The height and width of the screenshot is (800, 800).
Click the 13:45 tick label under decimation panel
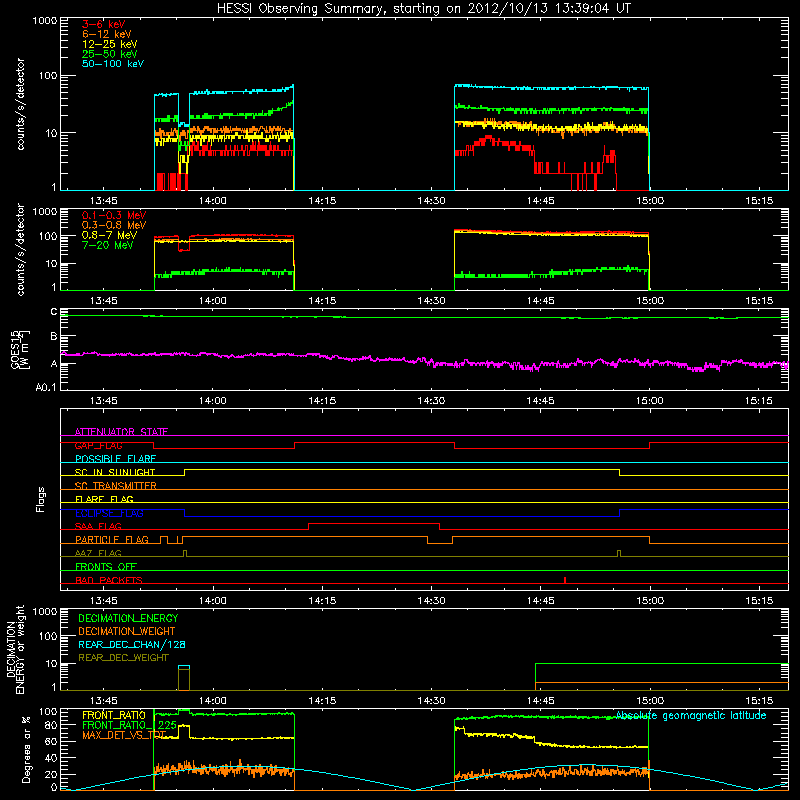(104, 701)
